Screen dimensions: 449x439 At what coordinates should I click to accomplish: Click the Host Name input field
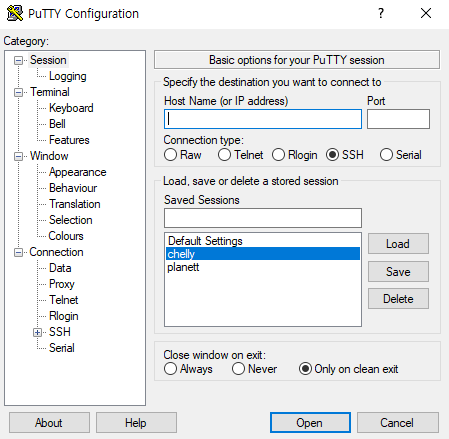click(263, 119)
